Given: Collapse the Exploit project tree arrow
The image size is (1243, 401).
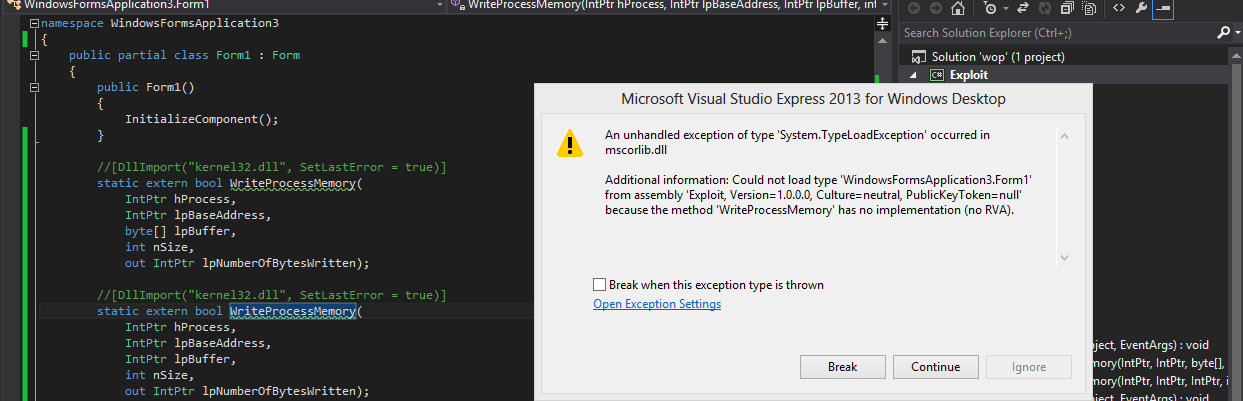Looking at the screenshot, I should coord(913,75).
